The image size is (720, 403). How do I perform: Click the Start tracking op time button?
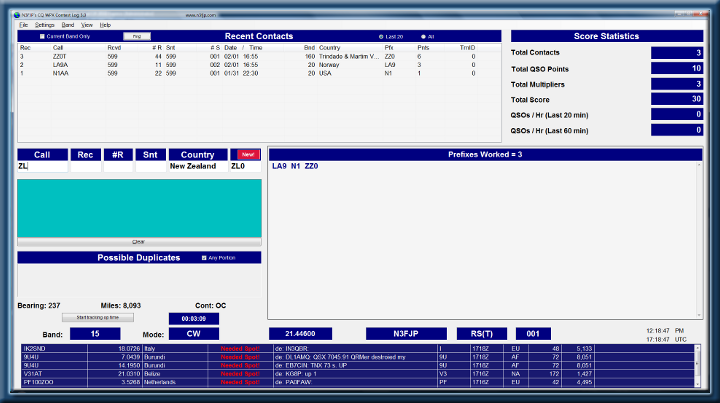point(97,317)
